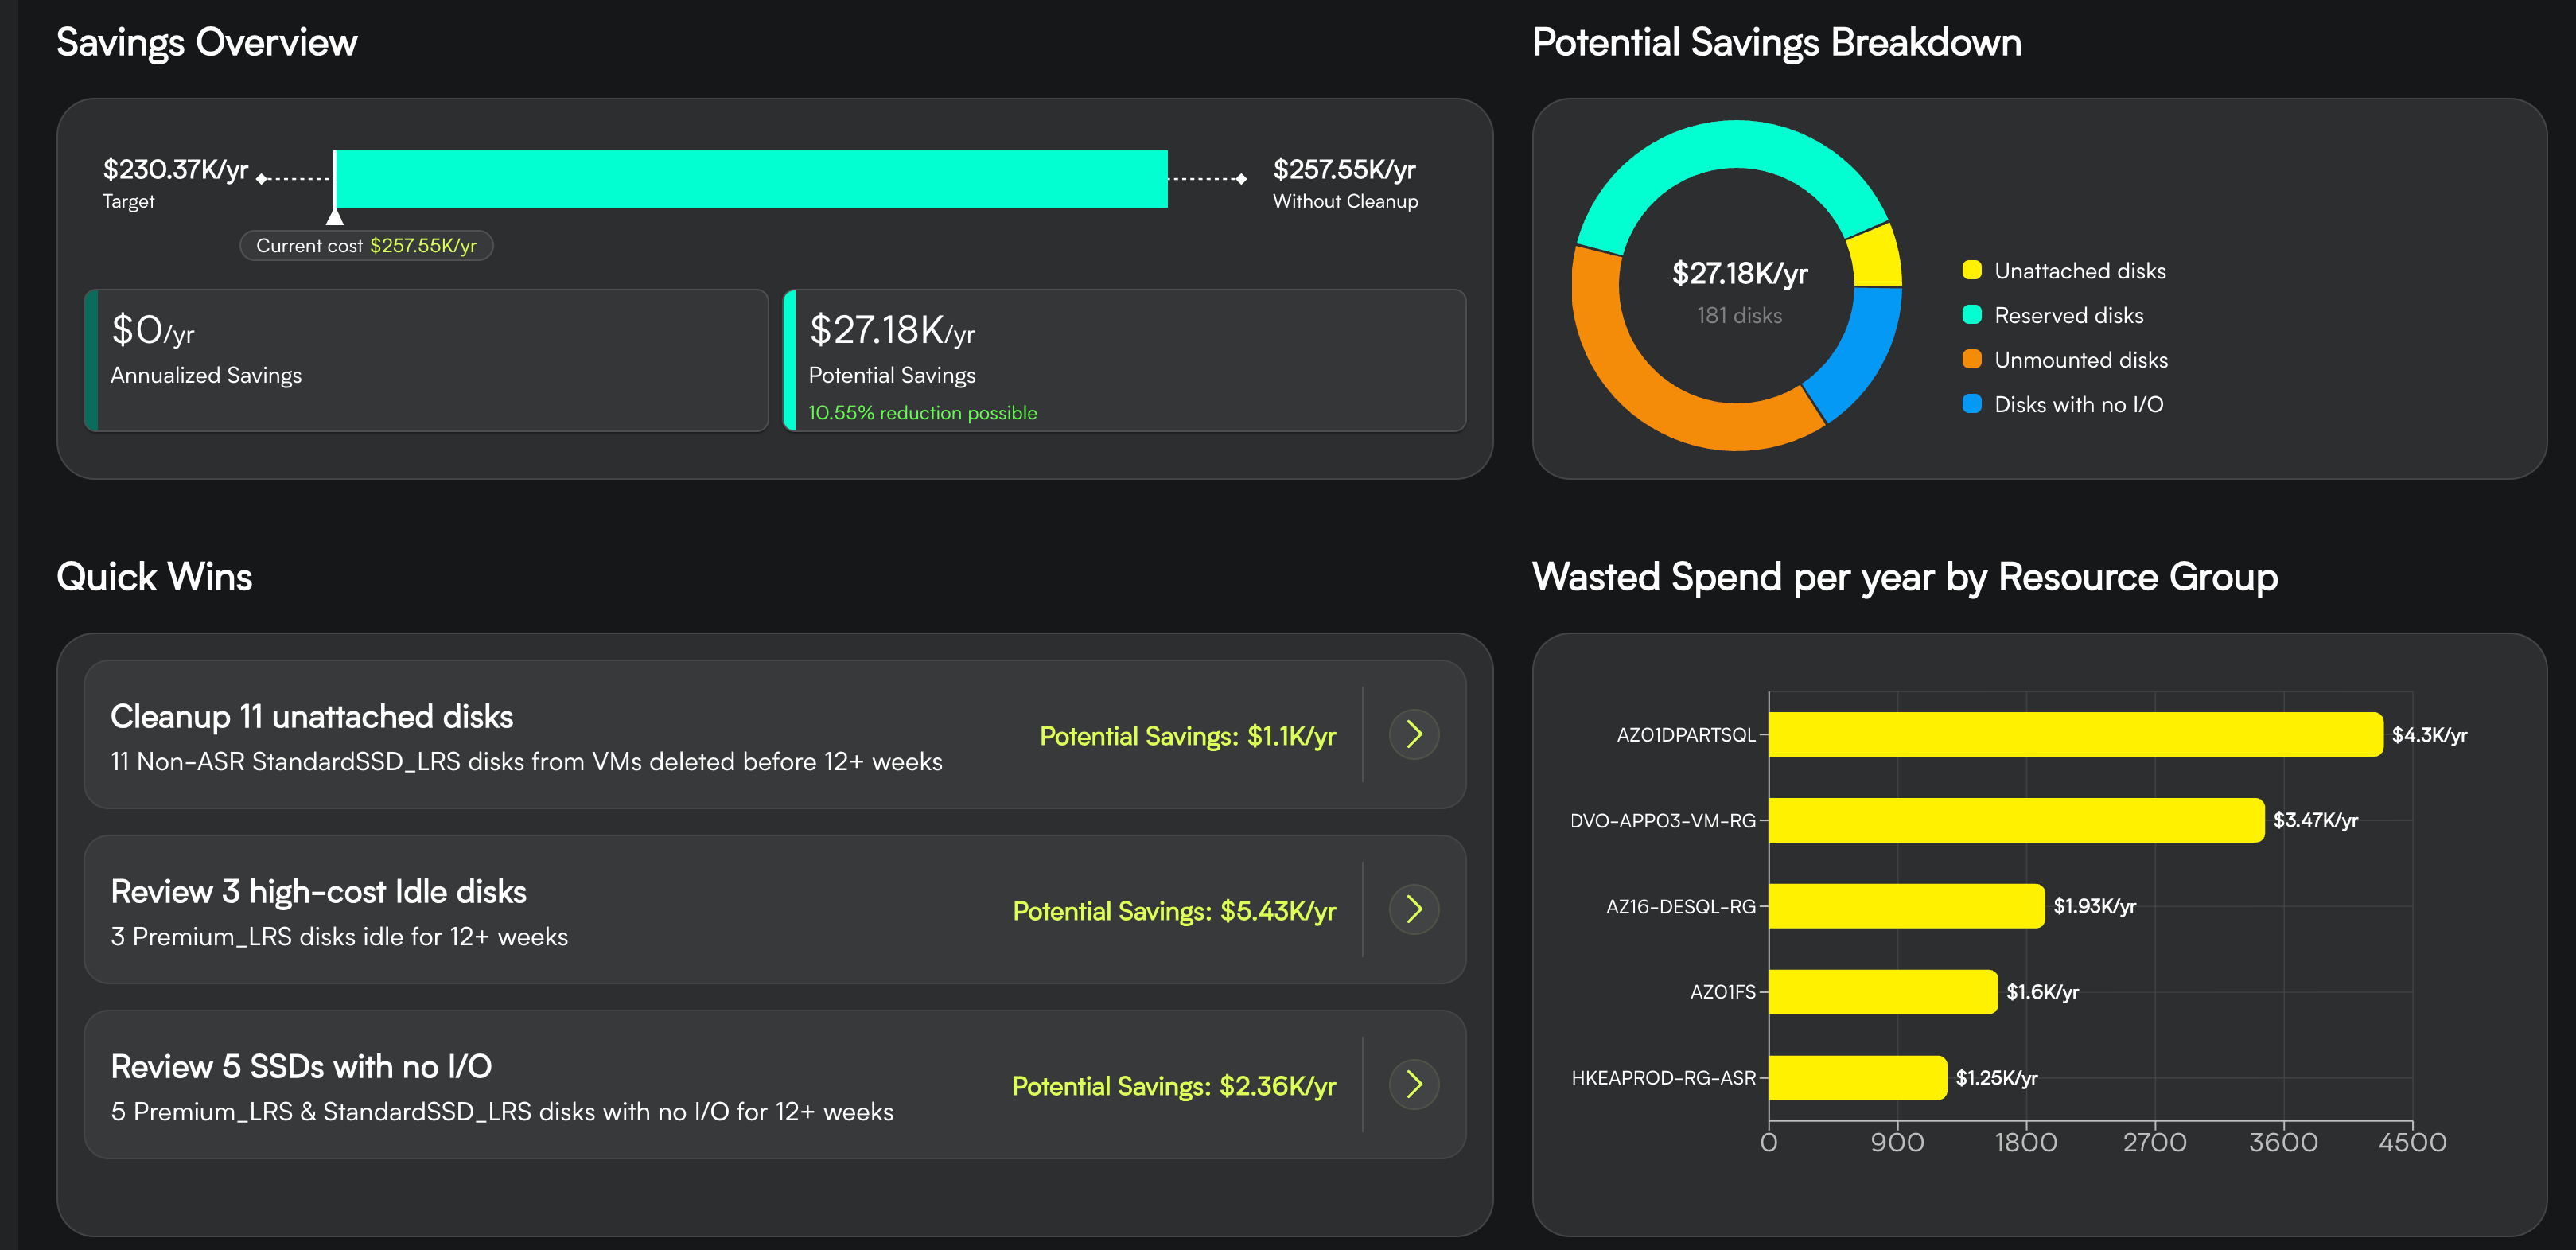Select the DVO-APP03-VM-RG yellow bar
Viewport: 2576px width, 1250px height.
click(x=2015, y=821)
